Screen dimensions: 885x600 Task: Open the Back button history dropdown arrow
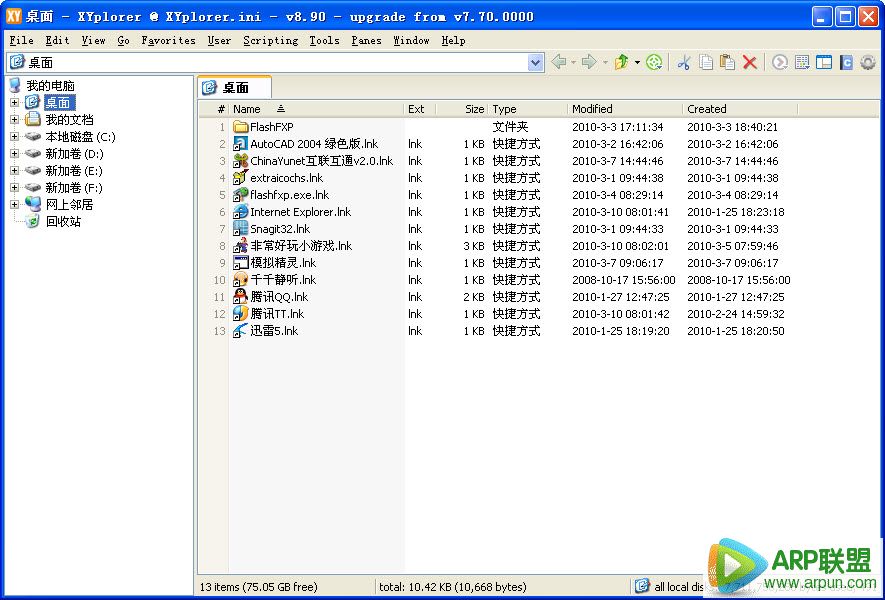(572, 62)
